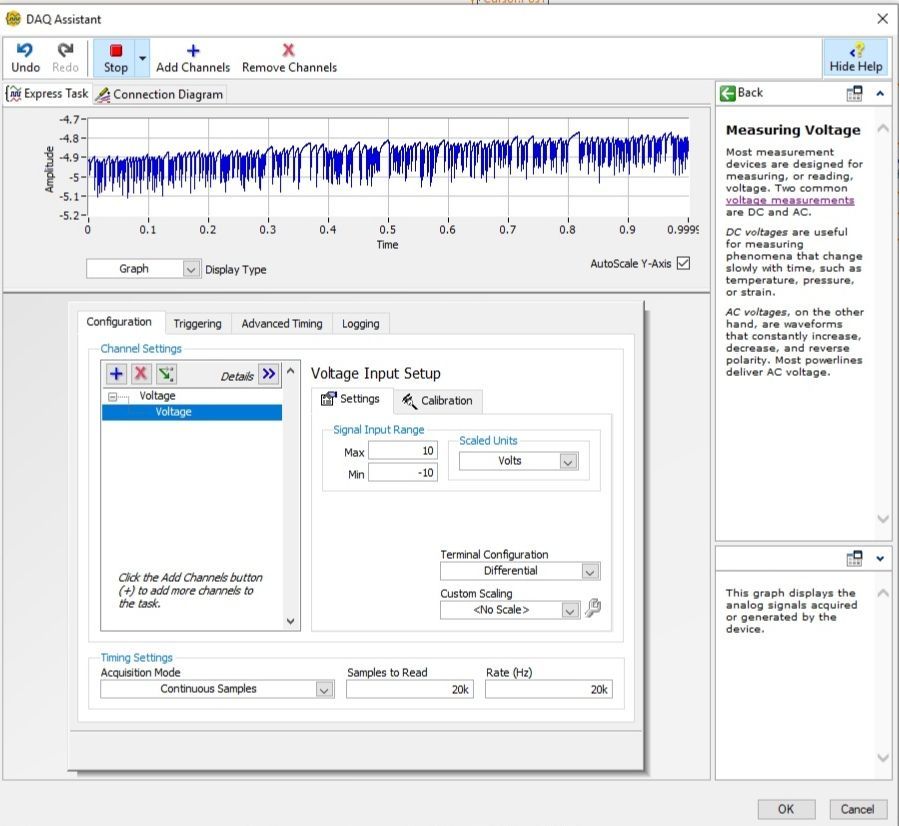899x826 pixels.
Task: Open the Connection Diagram tab
Action: click(x=160, y=94)
